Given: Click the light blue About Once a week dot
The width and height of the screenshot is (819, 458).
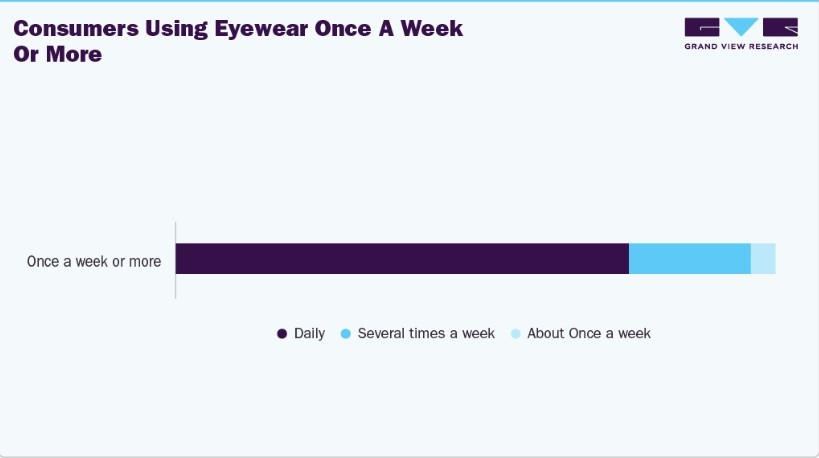Looking at the screenshot, I should [516, 334].
